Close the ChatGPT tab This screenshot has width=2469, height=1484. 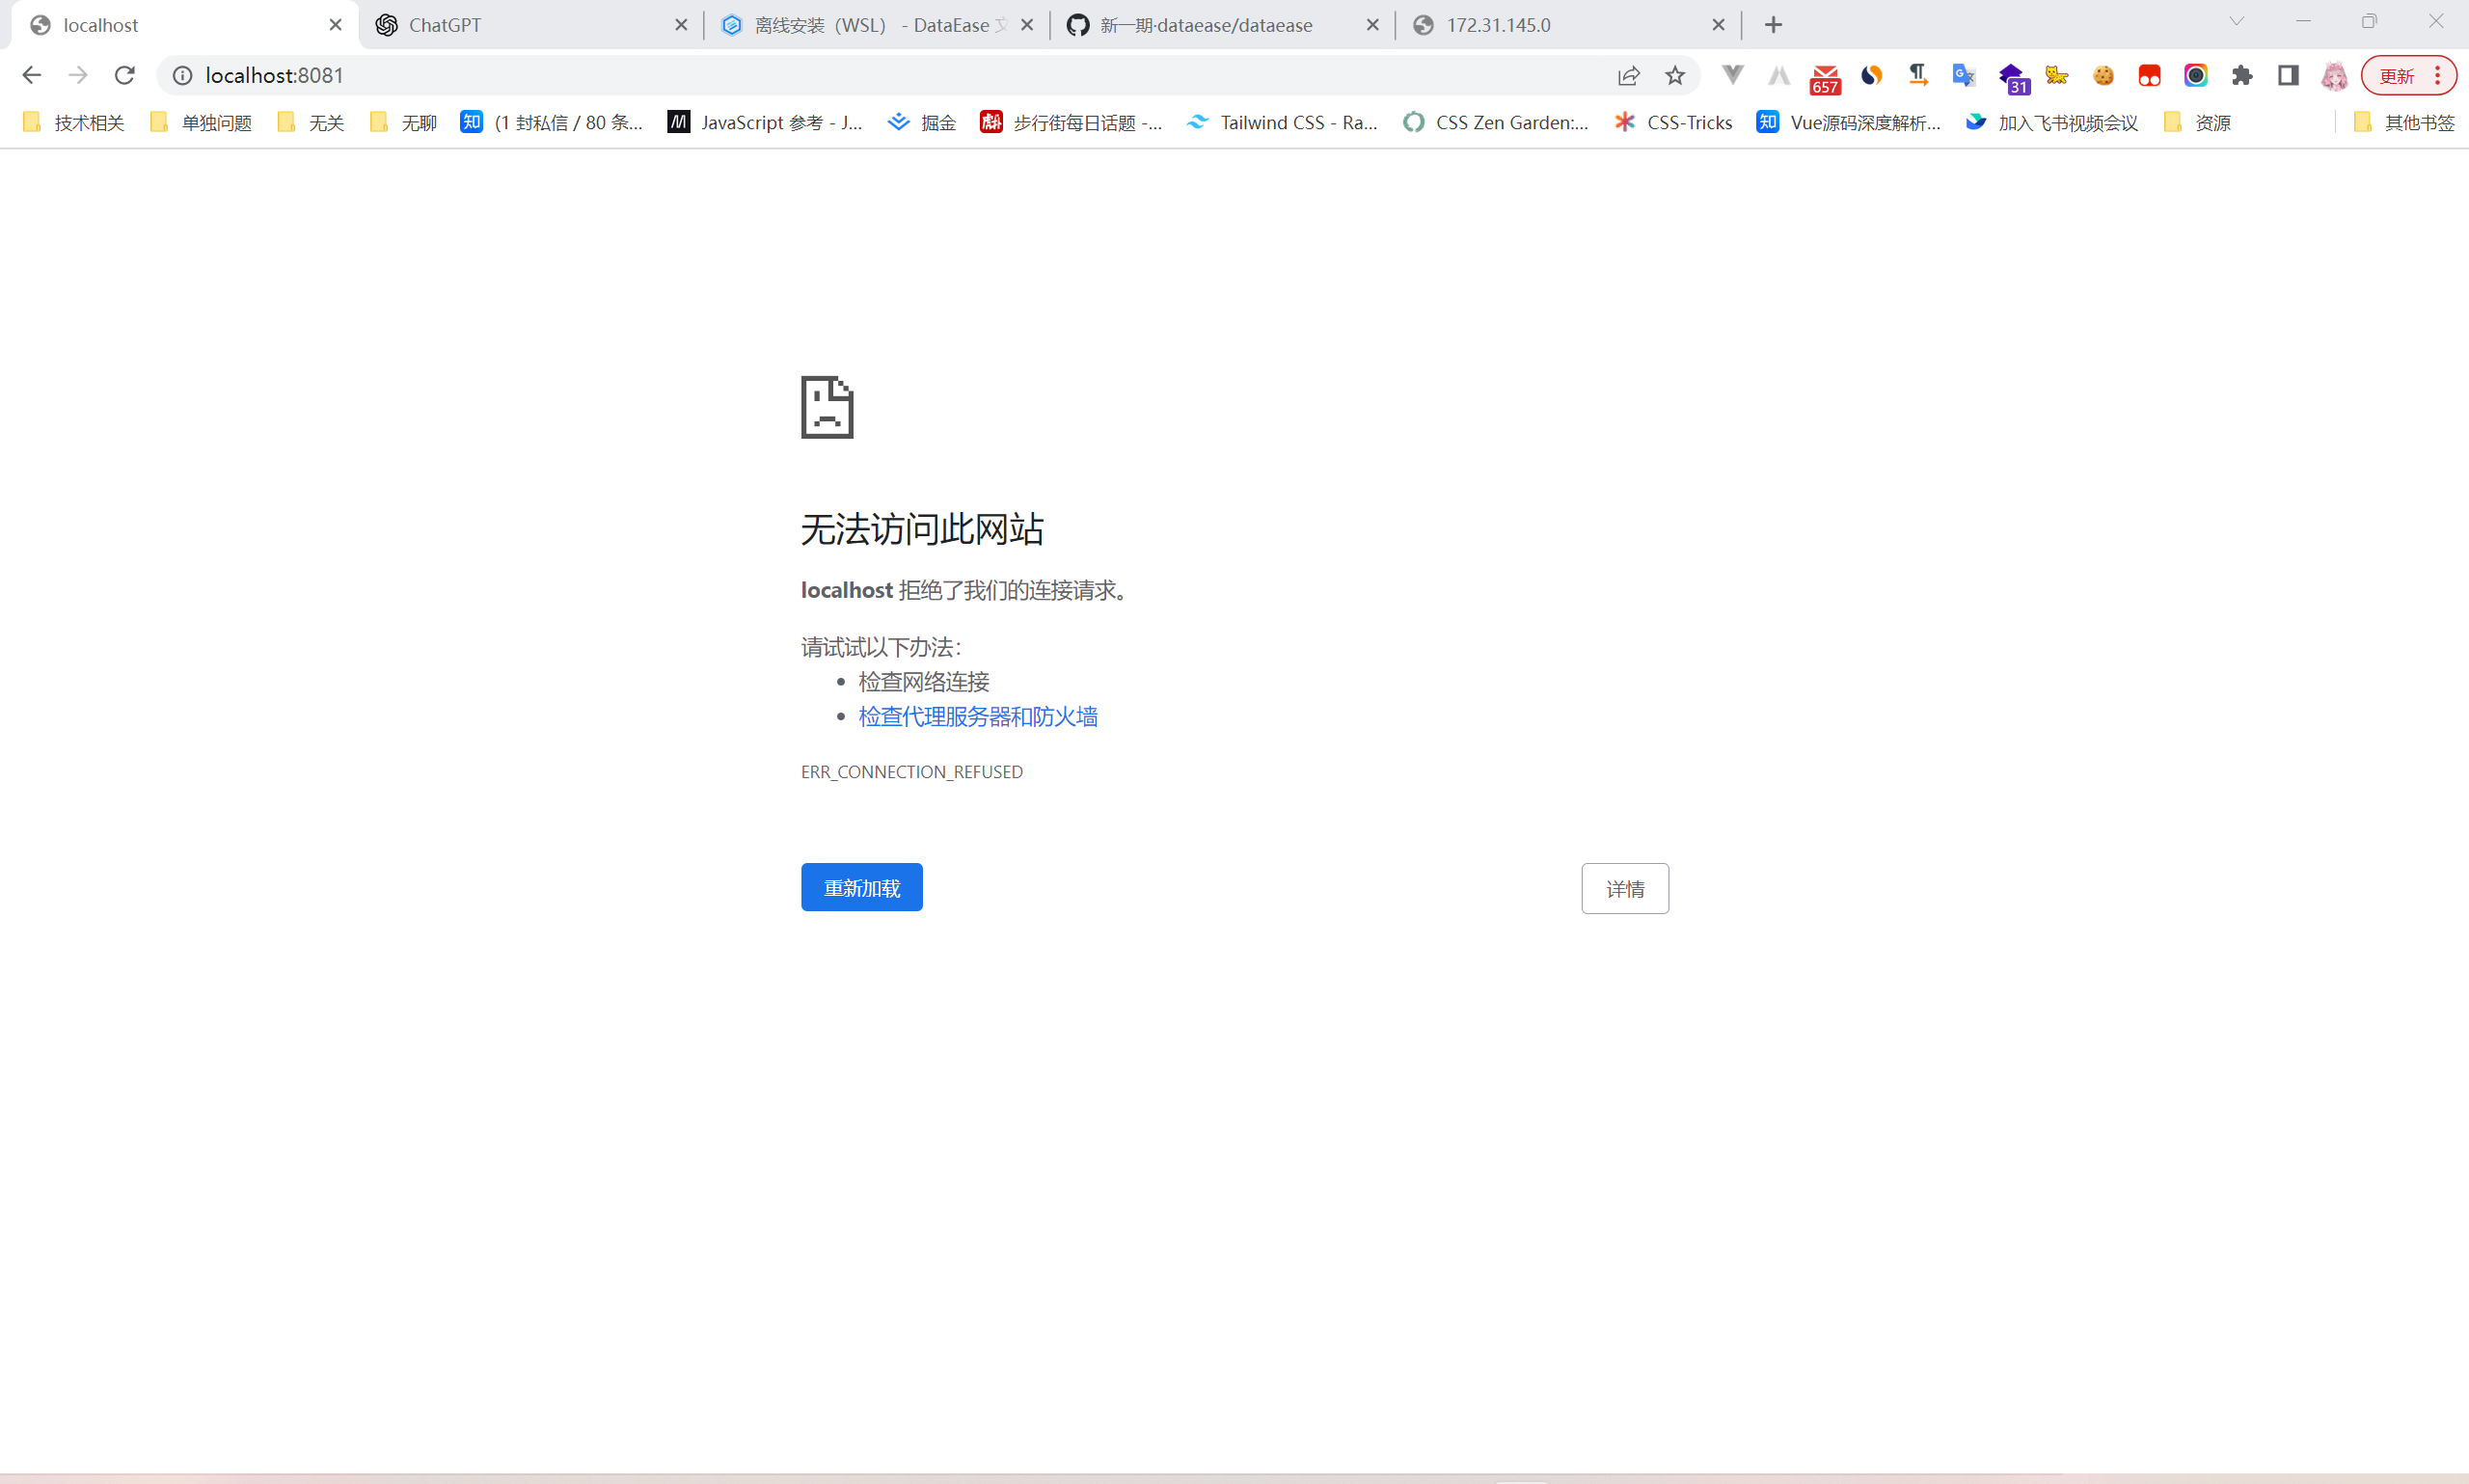(x=681, y=25)
